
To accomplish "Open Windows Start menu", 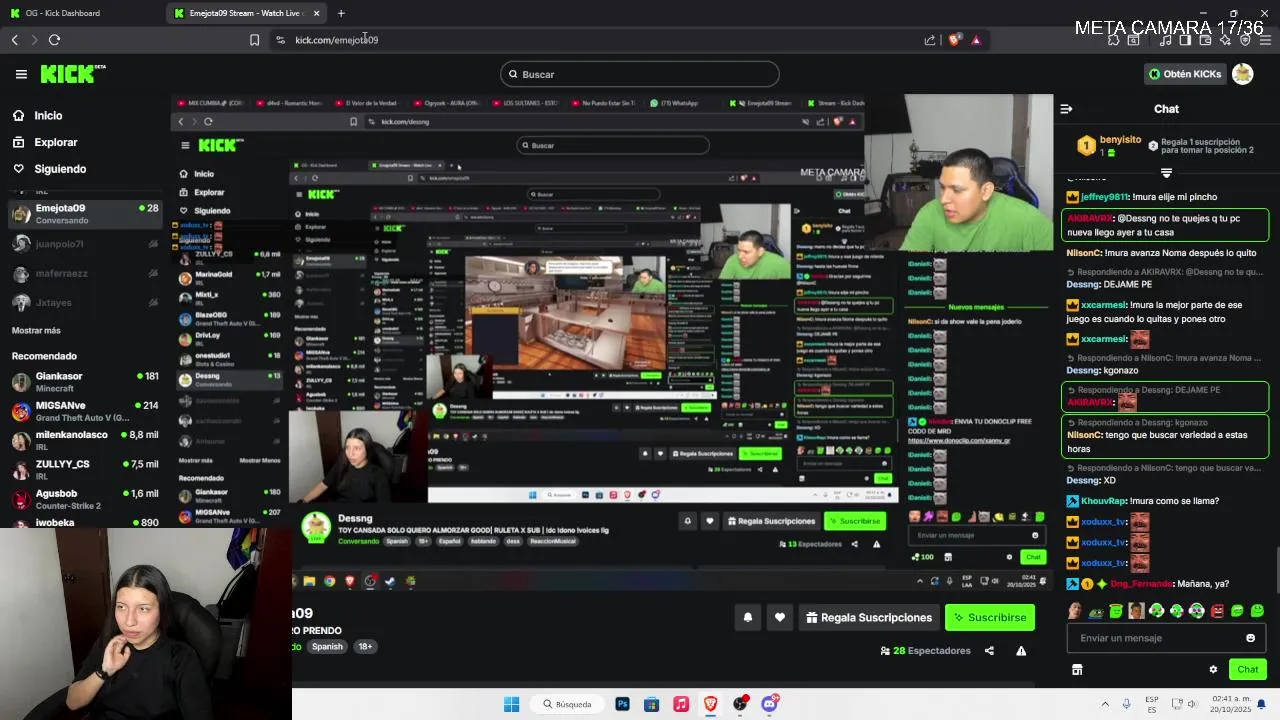I will (511, 704).
